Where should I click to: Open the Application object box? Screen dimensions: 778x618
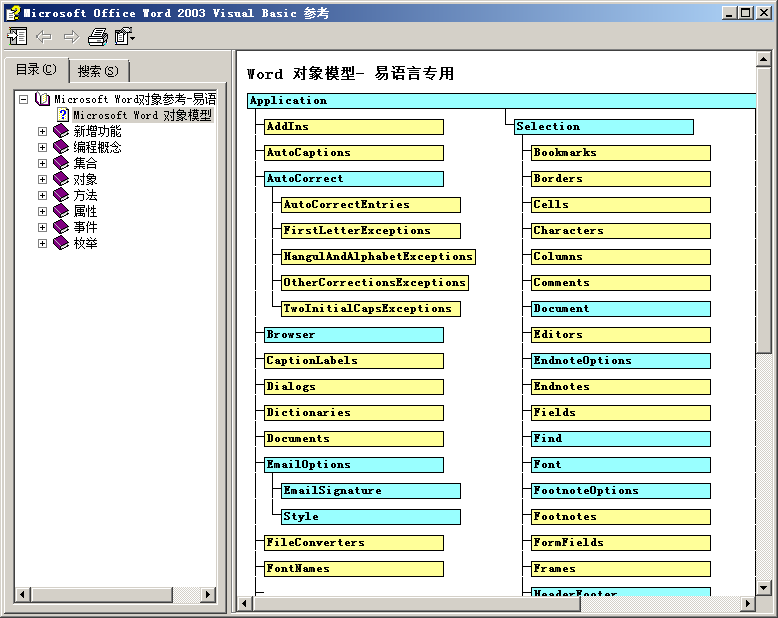pyautogui.click(x=501, y=101)
